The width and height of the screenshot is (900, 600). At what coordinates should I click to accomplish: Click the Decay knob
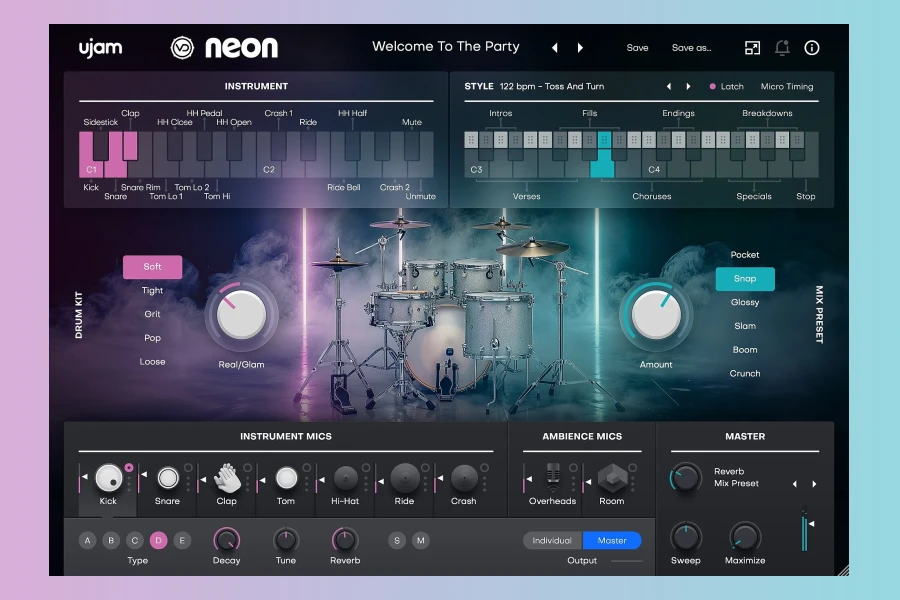pos(227,540)
